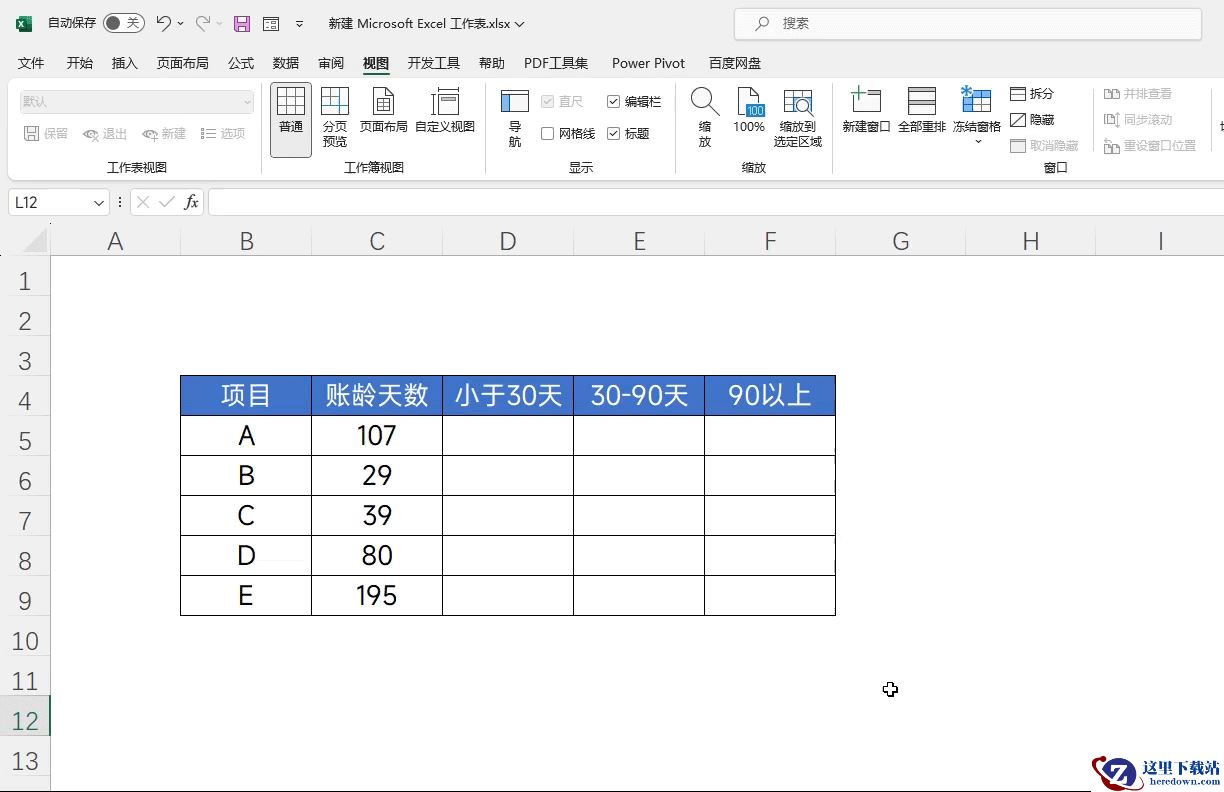Click header cell 项目

tap(246, 396)
